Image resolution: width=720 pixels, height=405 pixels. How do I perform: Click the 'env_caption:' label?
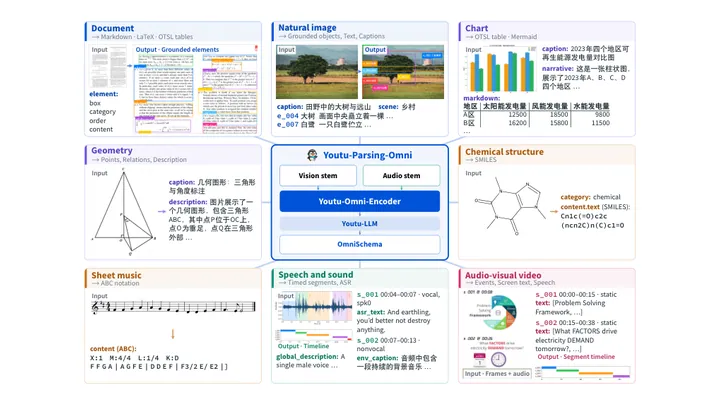coord(377,358)
